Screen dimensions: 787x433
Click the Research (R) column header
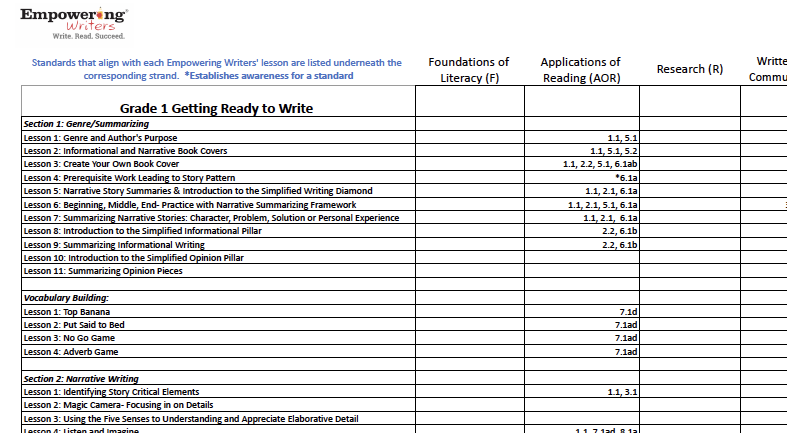click(689, 69)
